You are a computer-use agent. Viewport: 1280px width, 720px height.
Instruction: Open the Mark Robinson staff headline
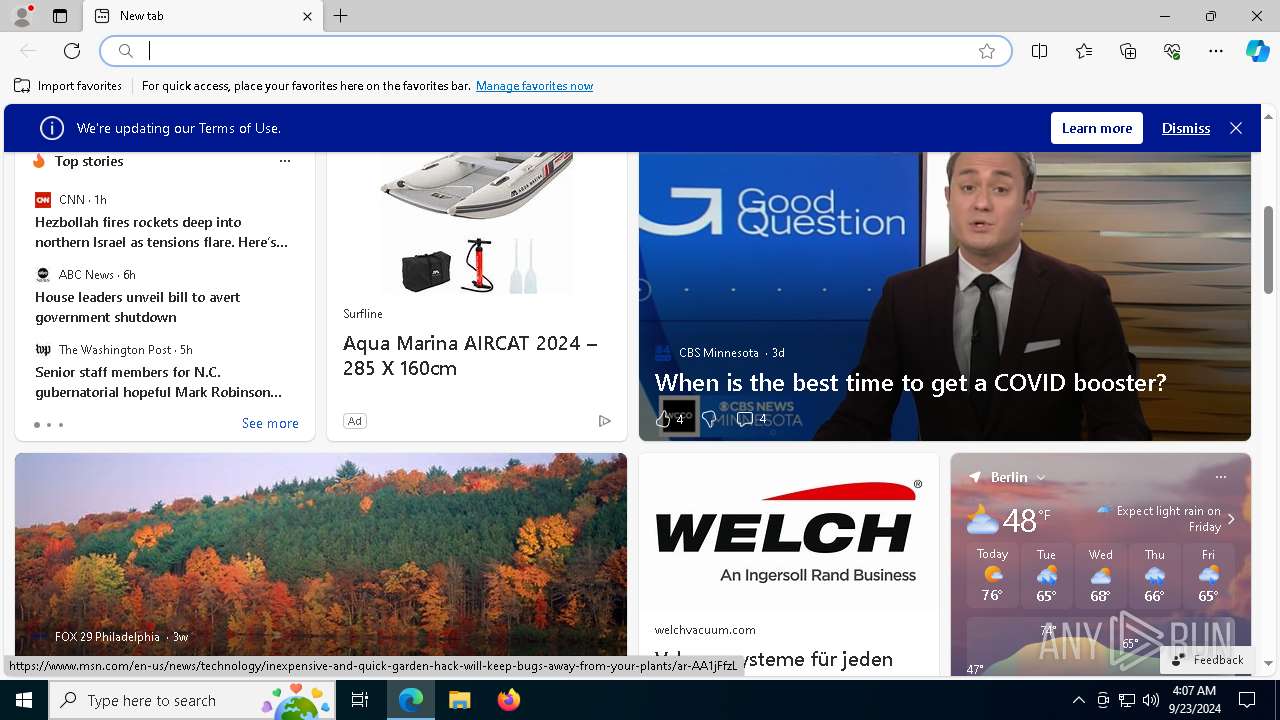[159, 382]
